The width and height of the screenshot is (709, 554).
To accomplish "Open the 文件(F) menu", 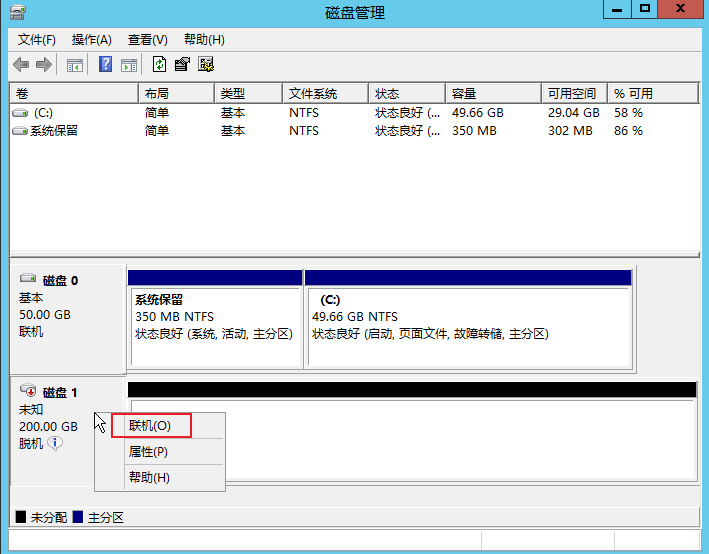I will pos(37,40).
